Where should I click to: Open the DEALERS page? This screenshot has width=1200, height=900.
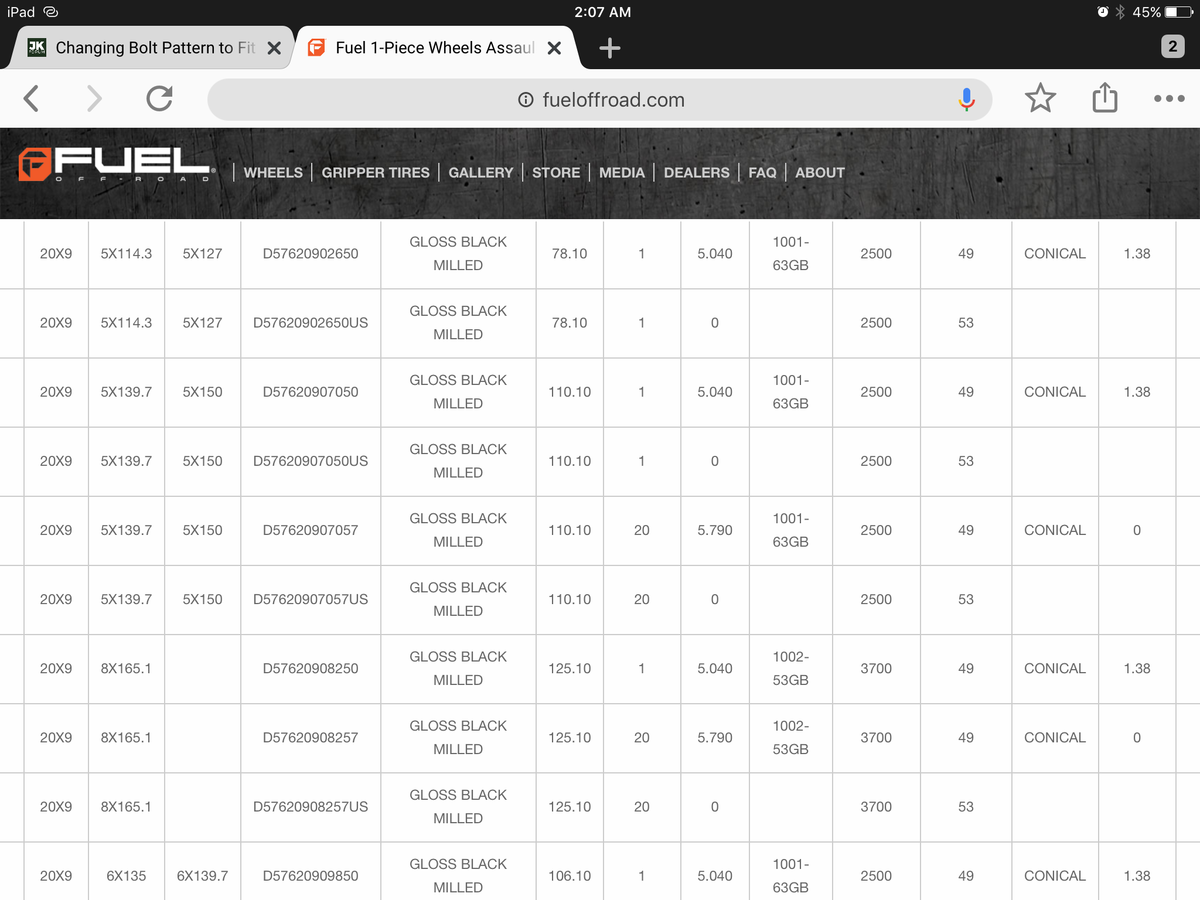(x=696, y=172)
